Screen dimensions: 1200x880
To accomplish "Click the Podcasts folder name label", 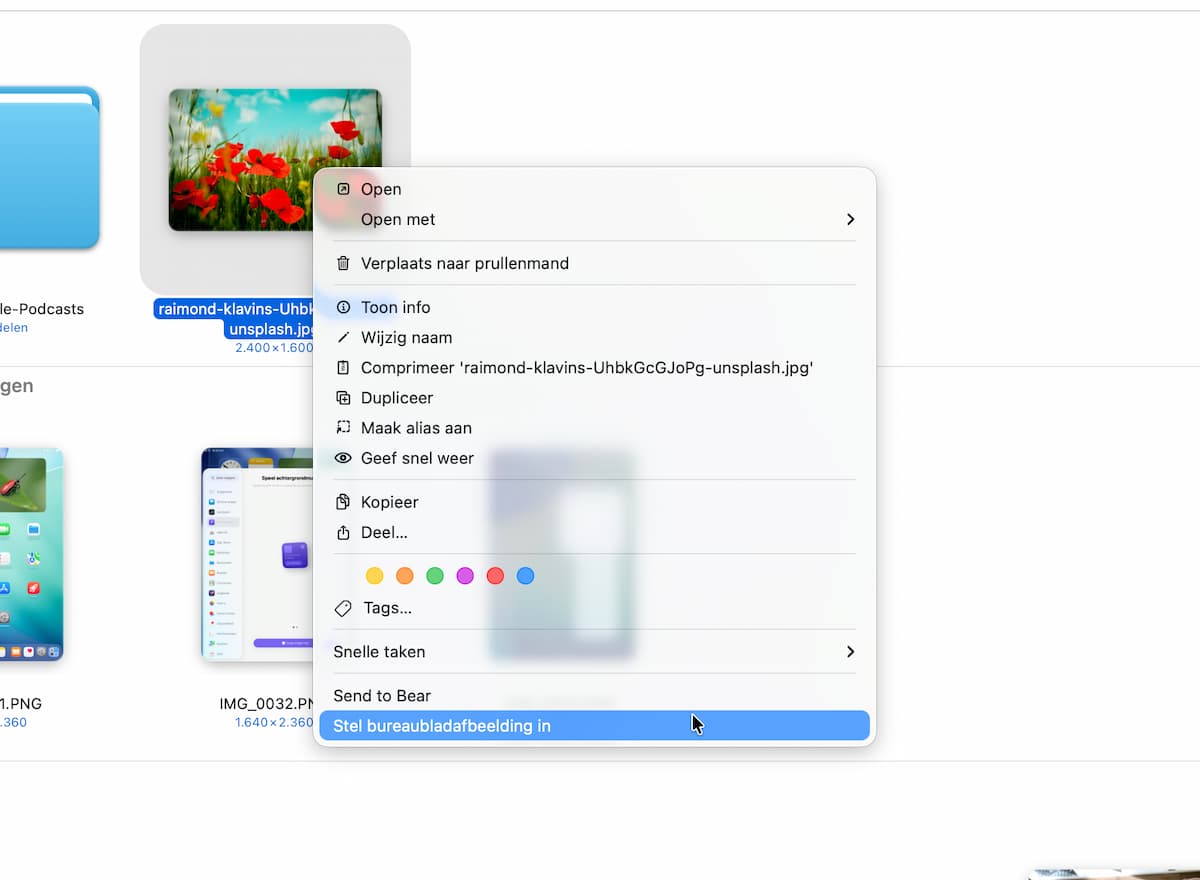I will tap(42, 309).
